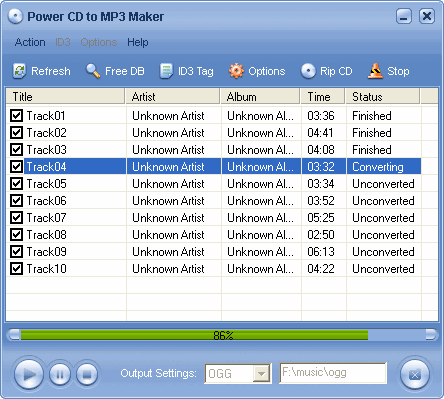444x399 pixels.
Task: Uncheck the Track01 checkbox
Action: coord(16,116)
